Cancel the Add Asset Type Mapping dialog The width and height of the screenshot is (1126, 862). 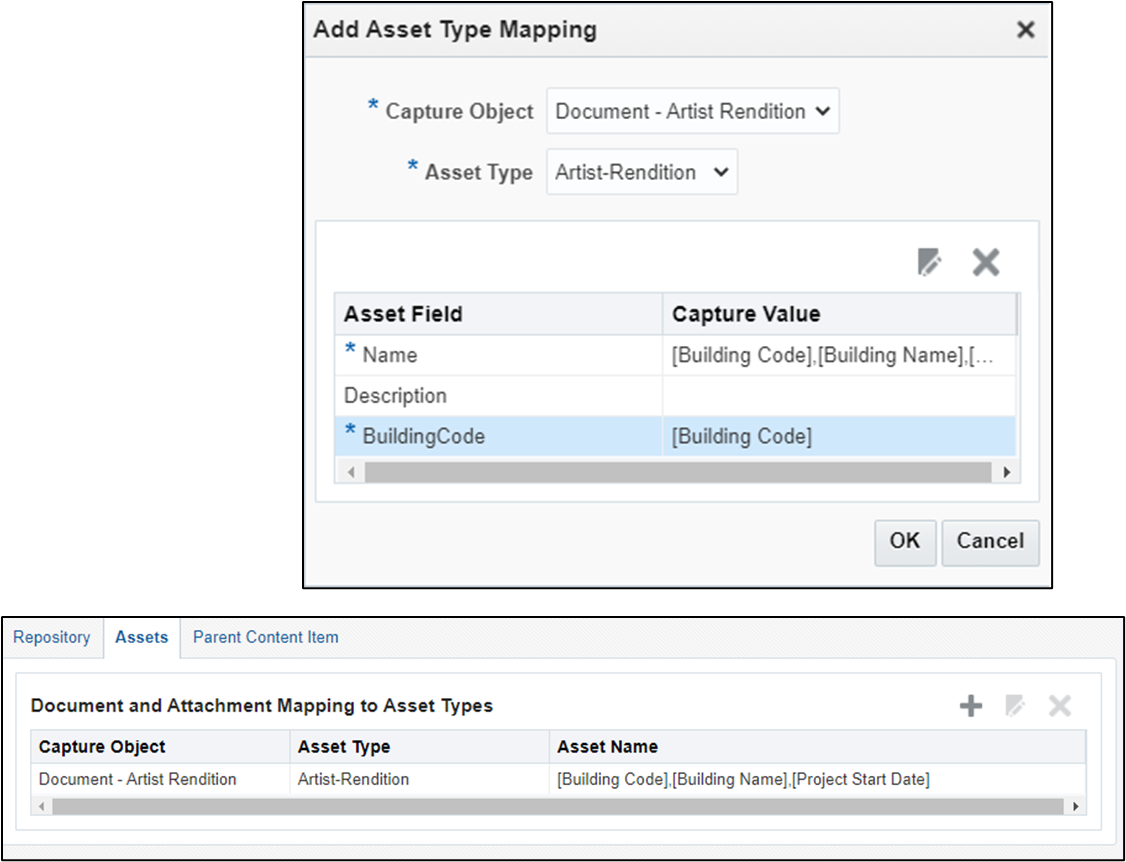point(990,542)
